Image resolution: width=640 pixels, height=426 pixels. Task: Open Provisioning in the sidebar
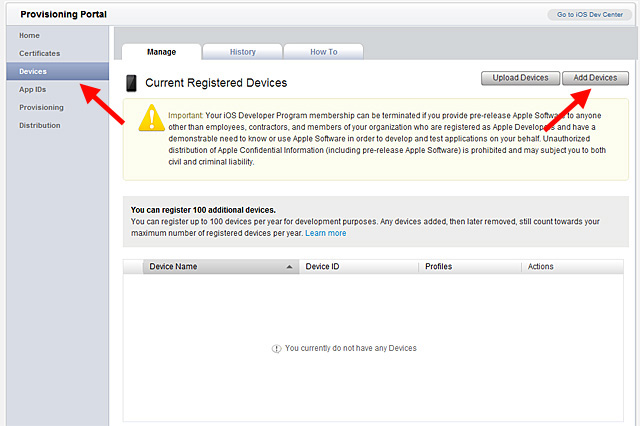click(41, 107)
